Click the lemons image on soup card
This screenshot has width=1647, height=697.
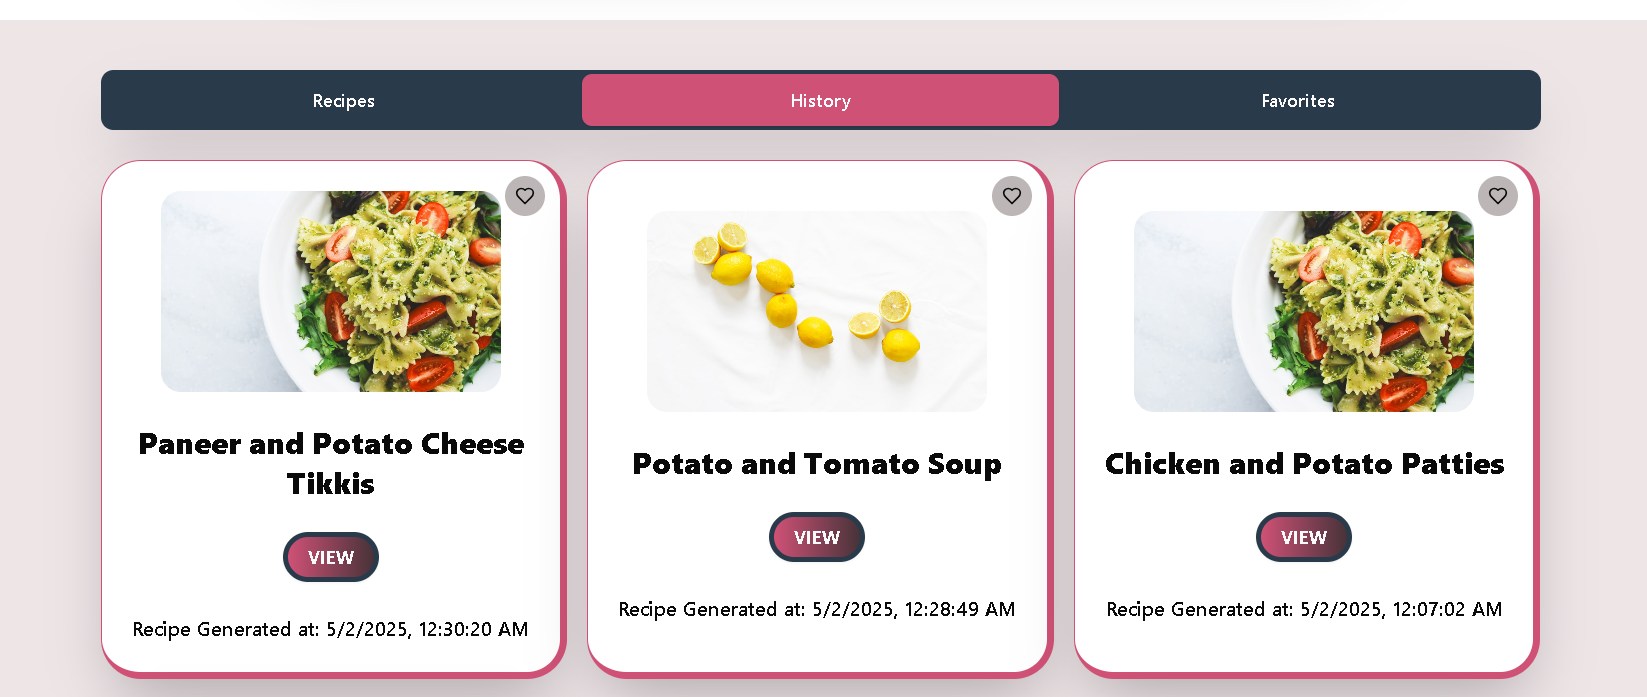817,311
